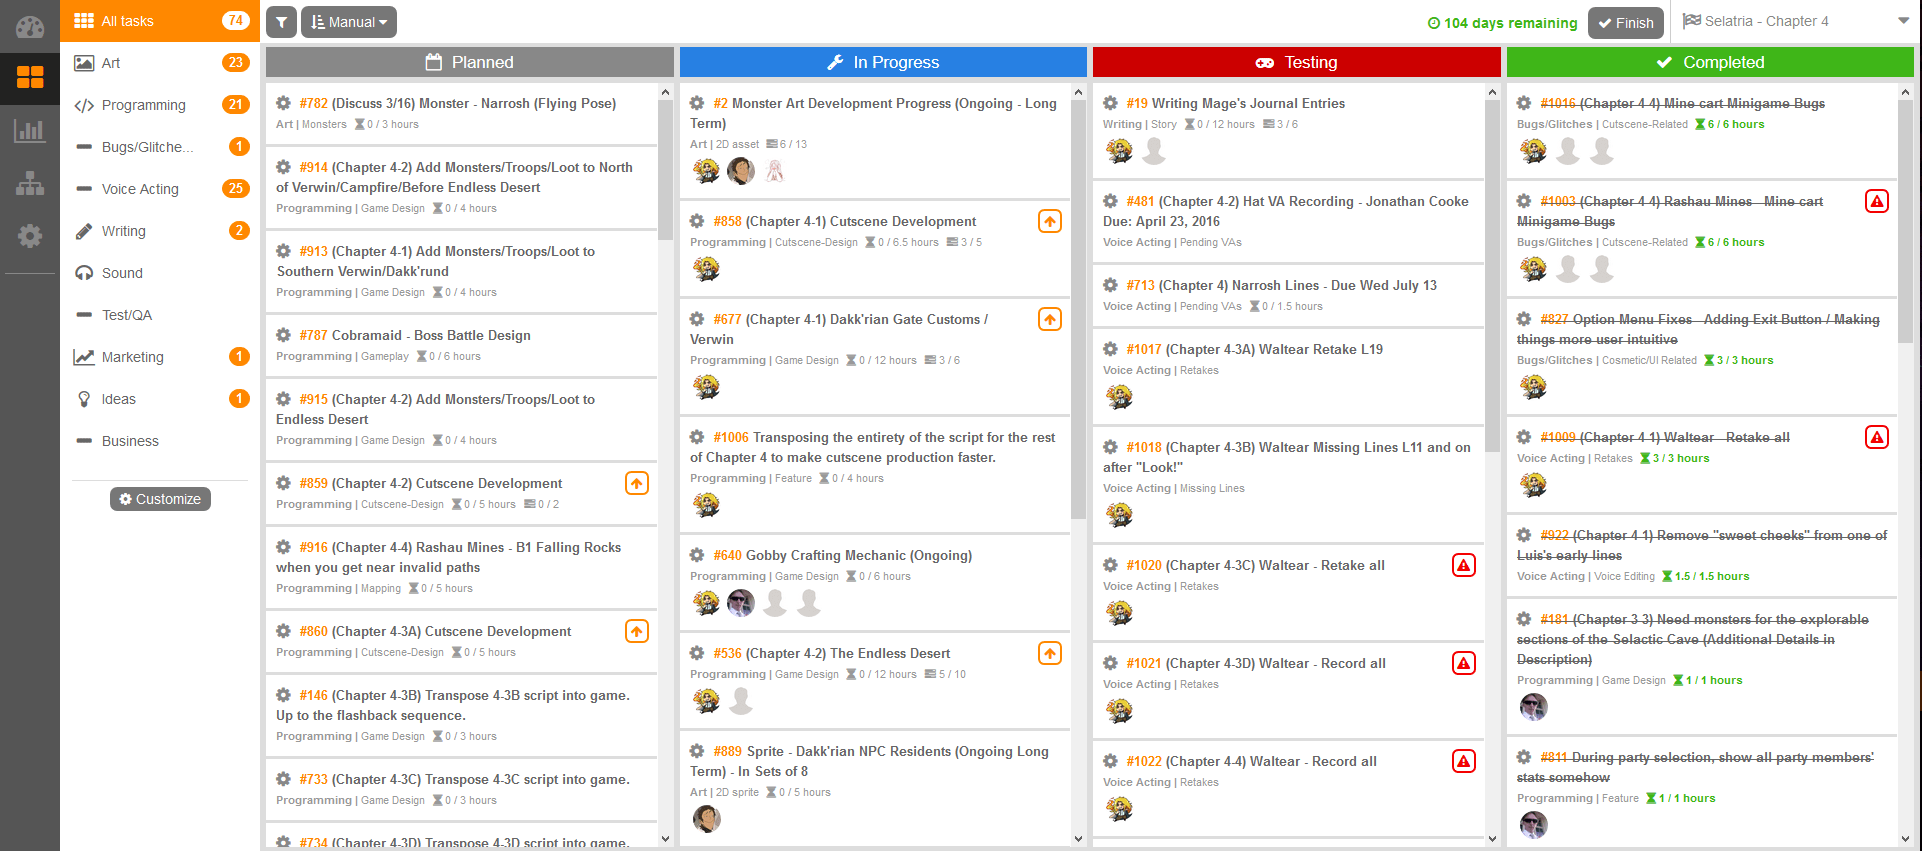Click the Completed column header
Viewport: 1922px width, 851px height.
[1709, 62]
